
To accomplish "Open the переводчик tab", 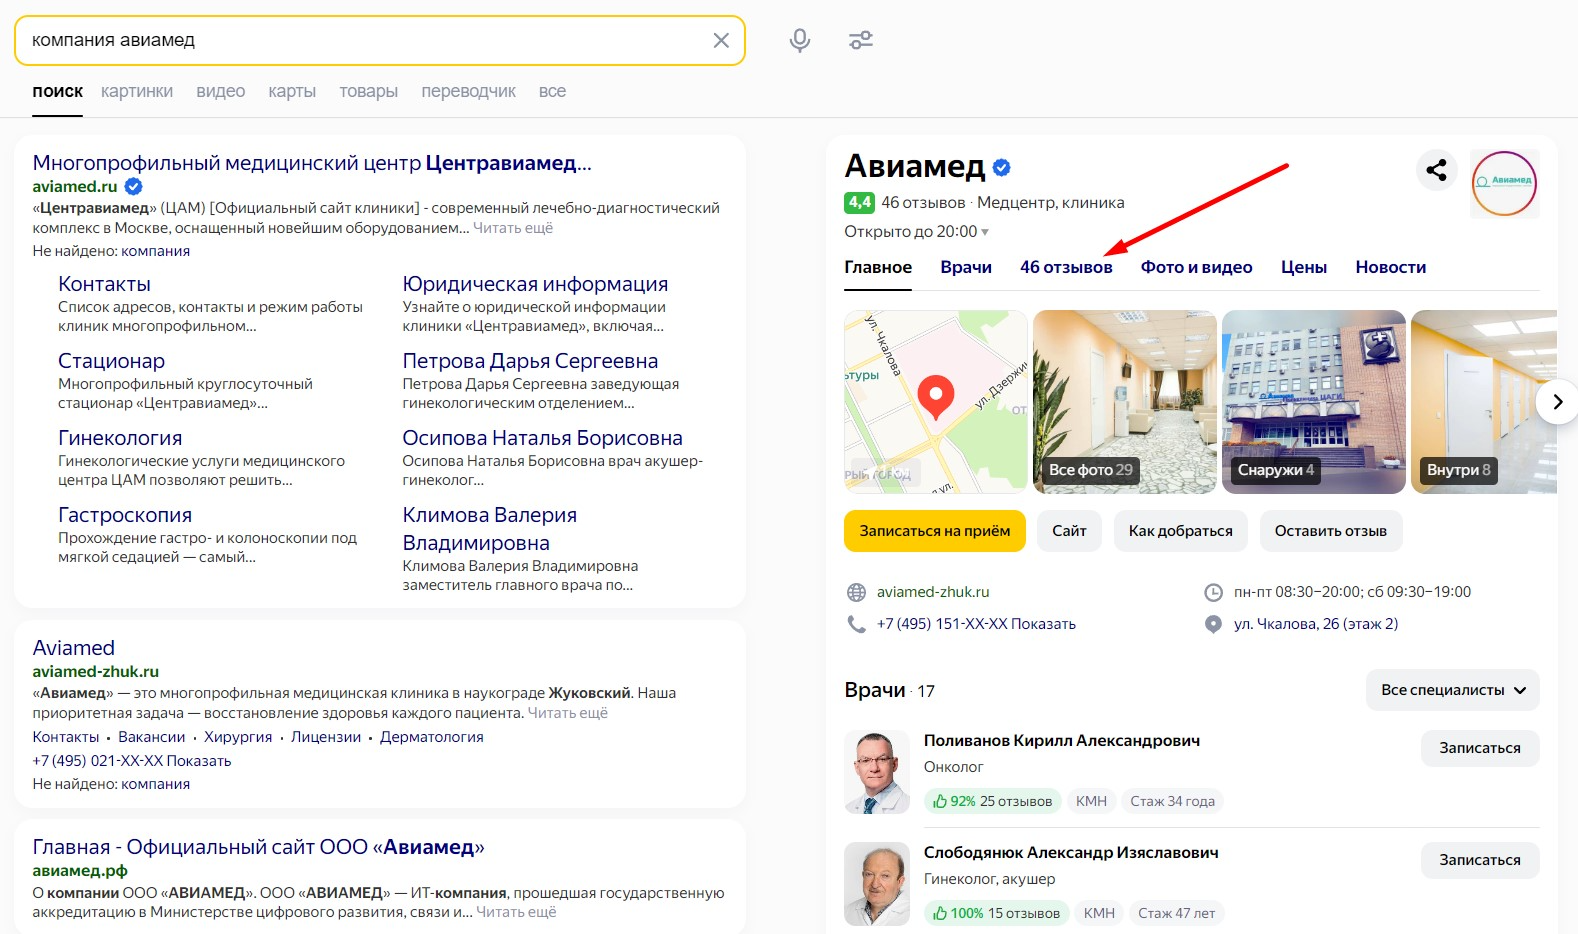I will tap(468, 91).
